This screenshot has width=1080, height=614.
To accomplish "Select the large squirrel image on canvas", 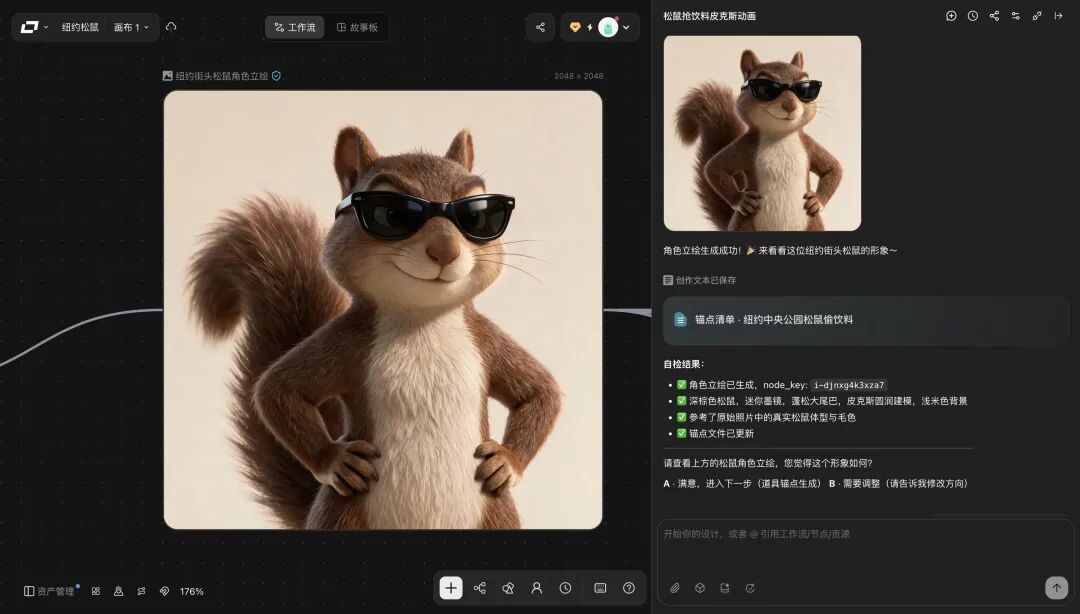I will pos(383,310).
